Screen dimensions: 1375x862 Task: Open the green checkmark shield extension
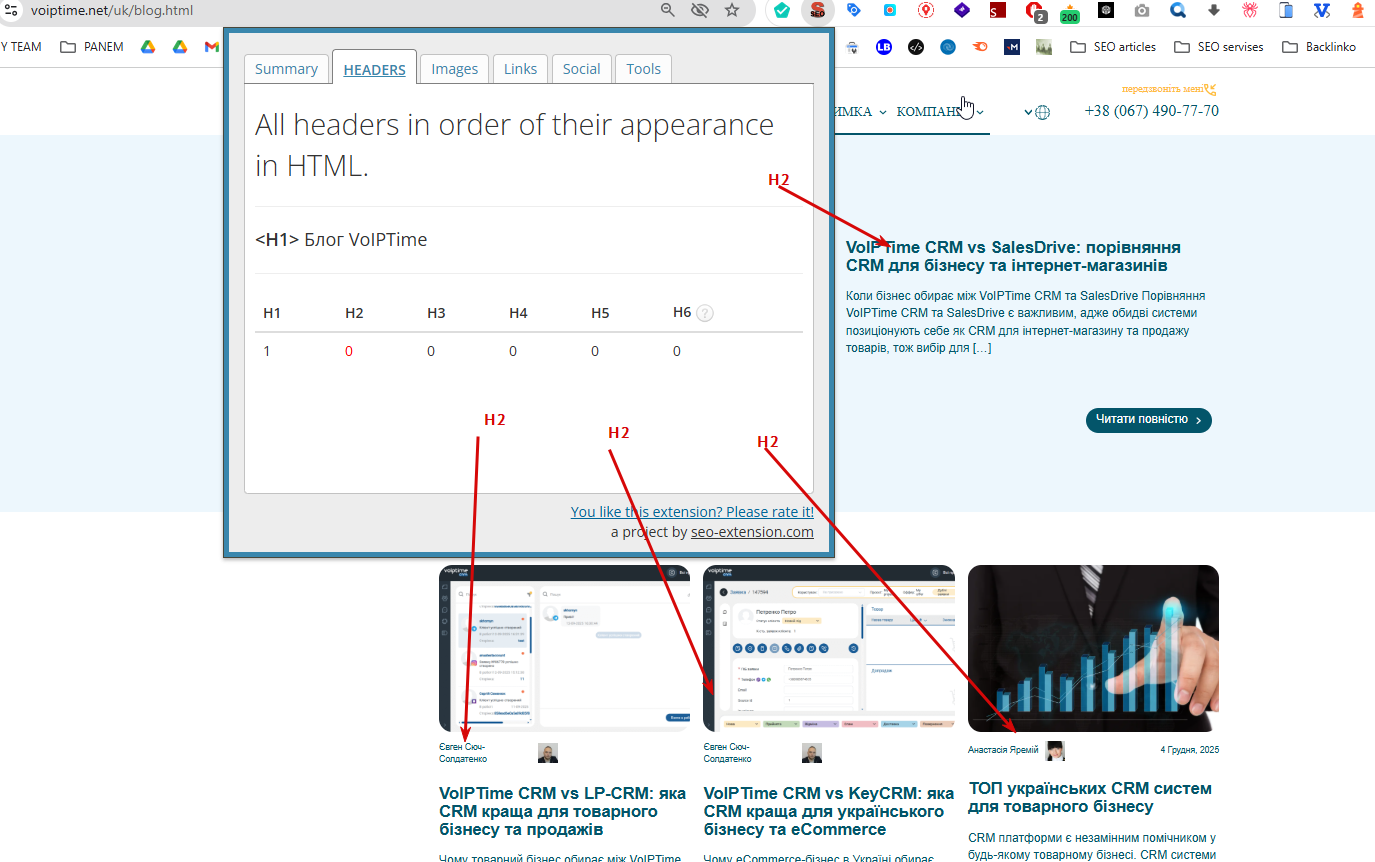tap(783, 10)
